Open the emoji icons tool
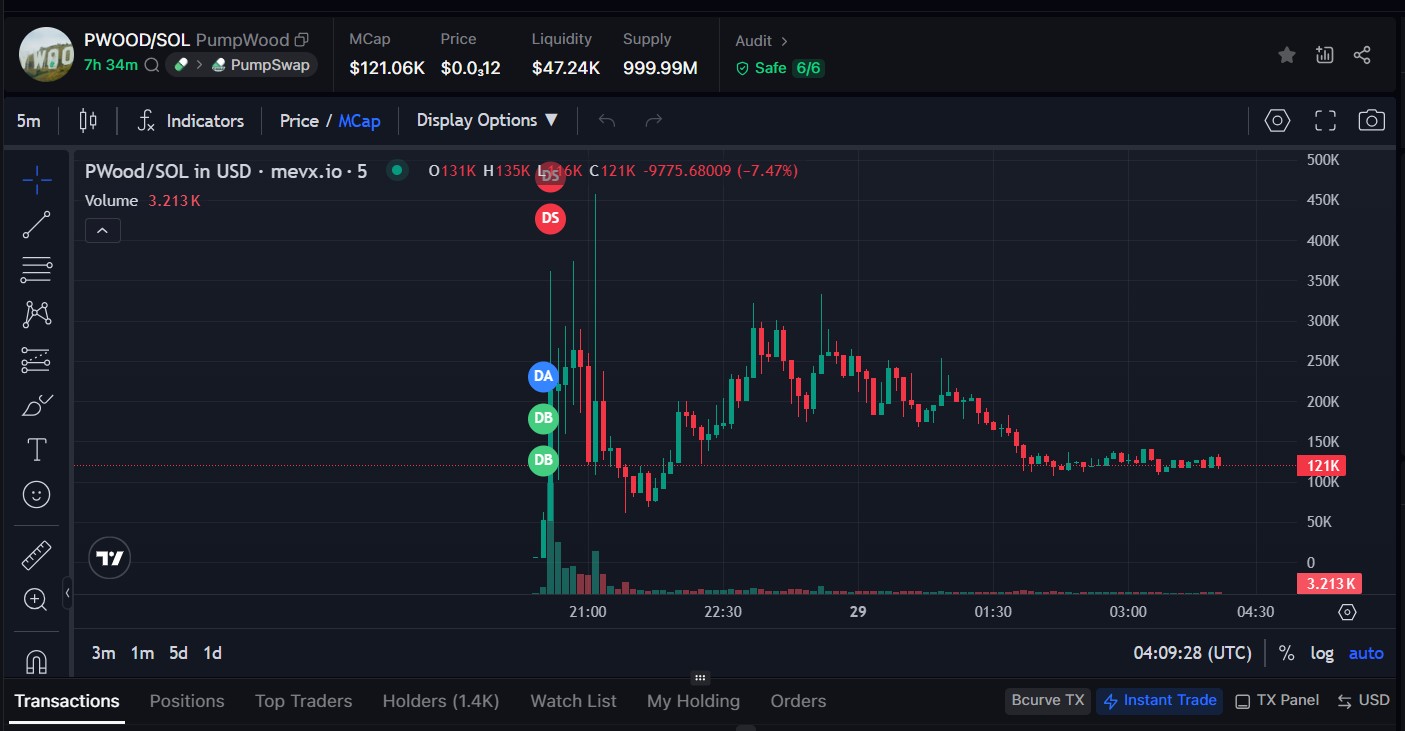 [x=37, y=494]
